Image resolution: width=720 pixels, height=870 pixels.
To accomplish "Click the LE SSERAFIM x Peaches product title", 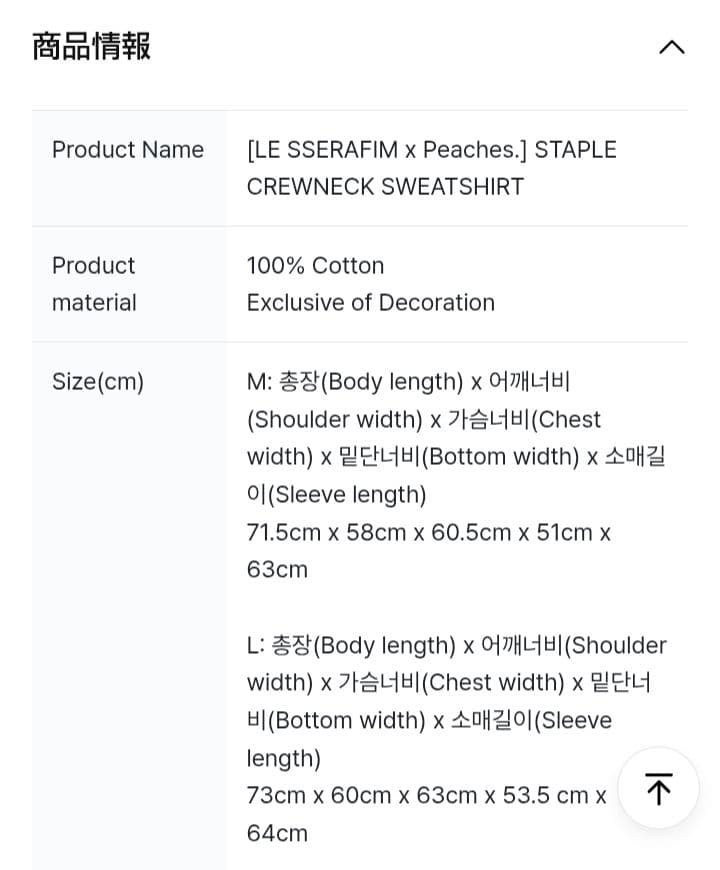I will click(431, 150).
